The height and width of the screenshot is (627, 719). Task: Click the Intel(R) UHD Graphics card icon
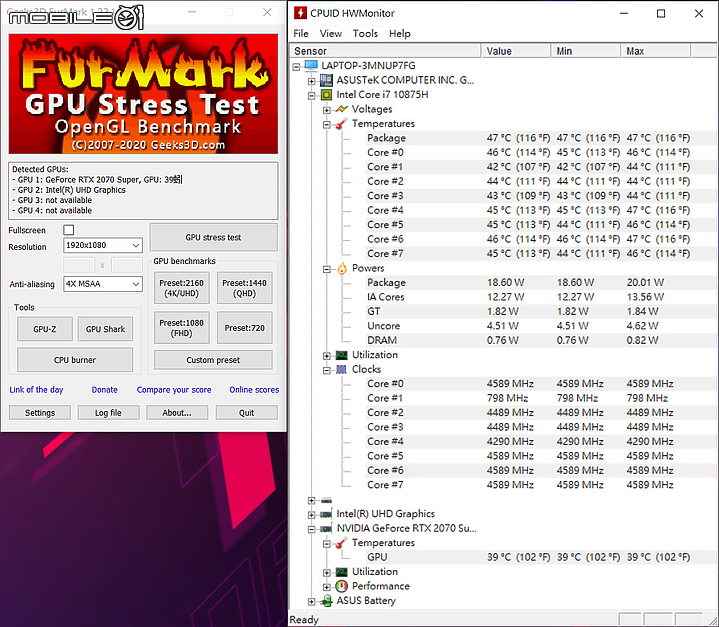click(x=326, y=514)
